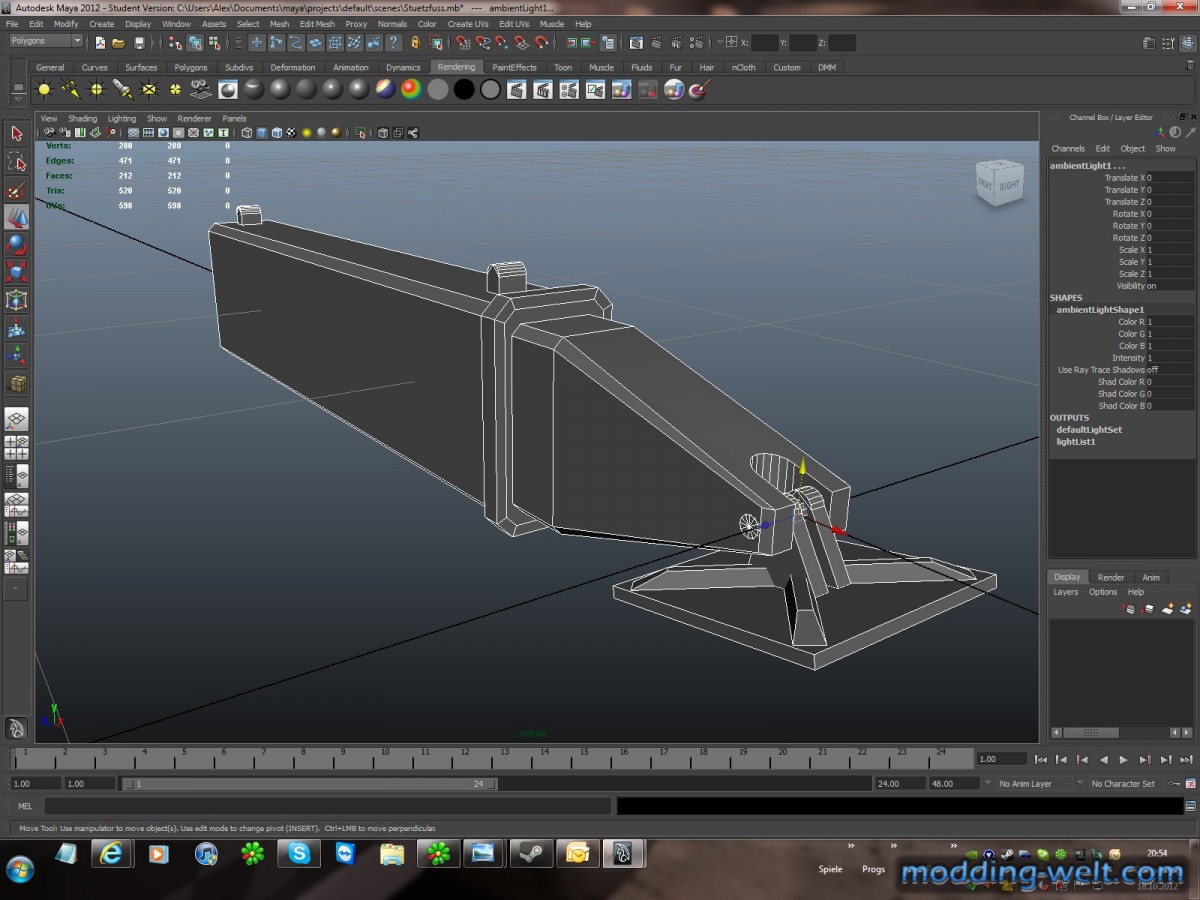Open the script editor icon

pyautogui.click(x=1190, y=806)
